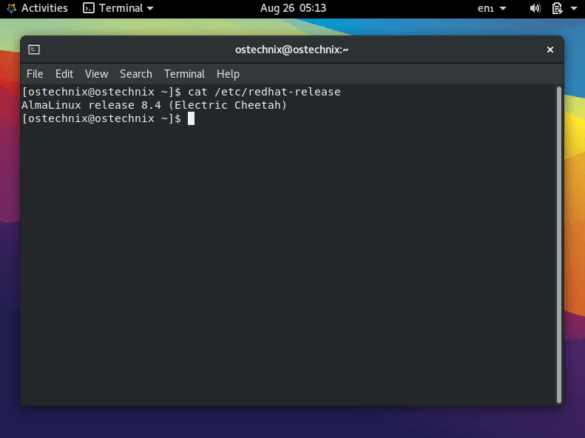Click the power status icon in top bar
The image size is (585, 438).
tap(557, 8)
